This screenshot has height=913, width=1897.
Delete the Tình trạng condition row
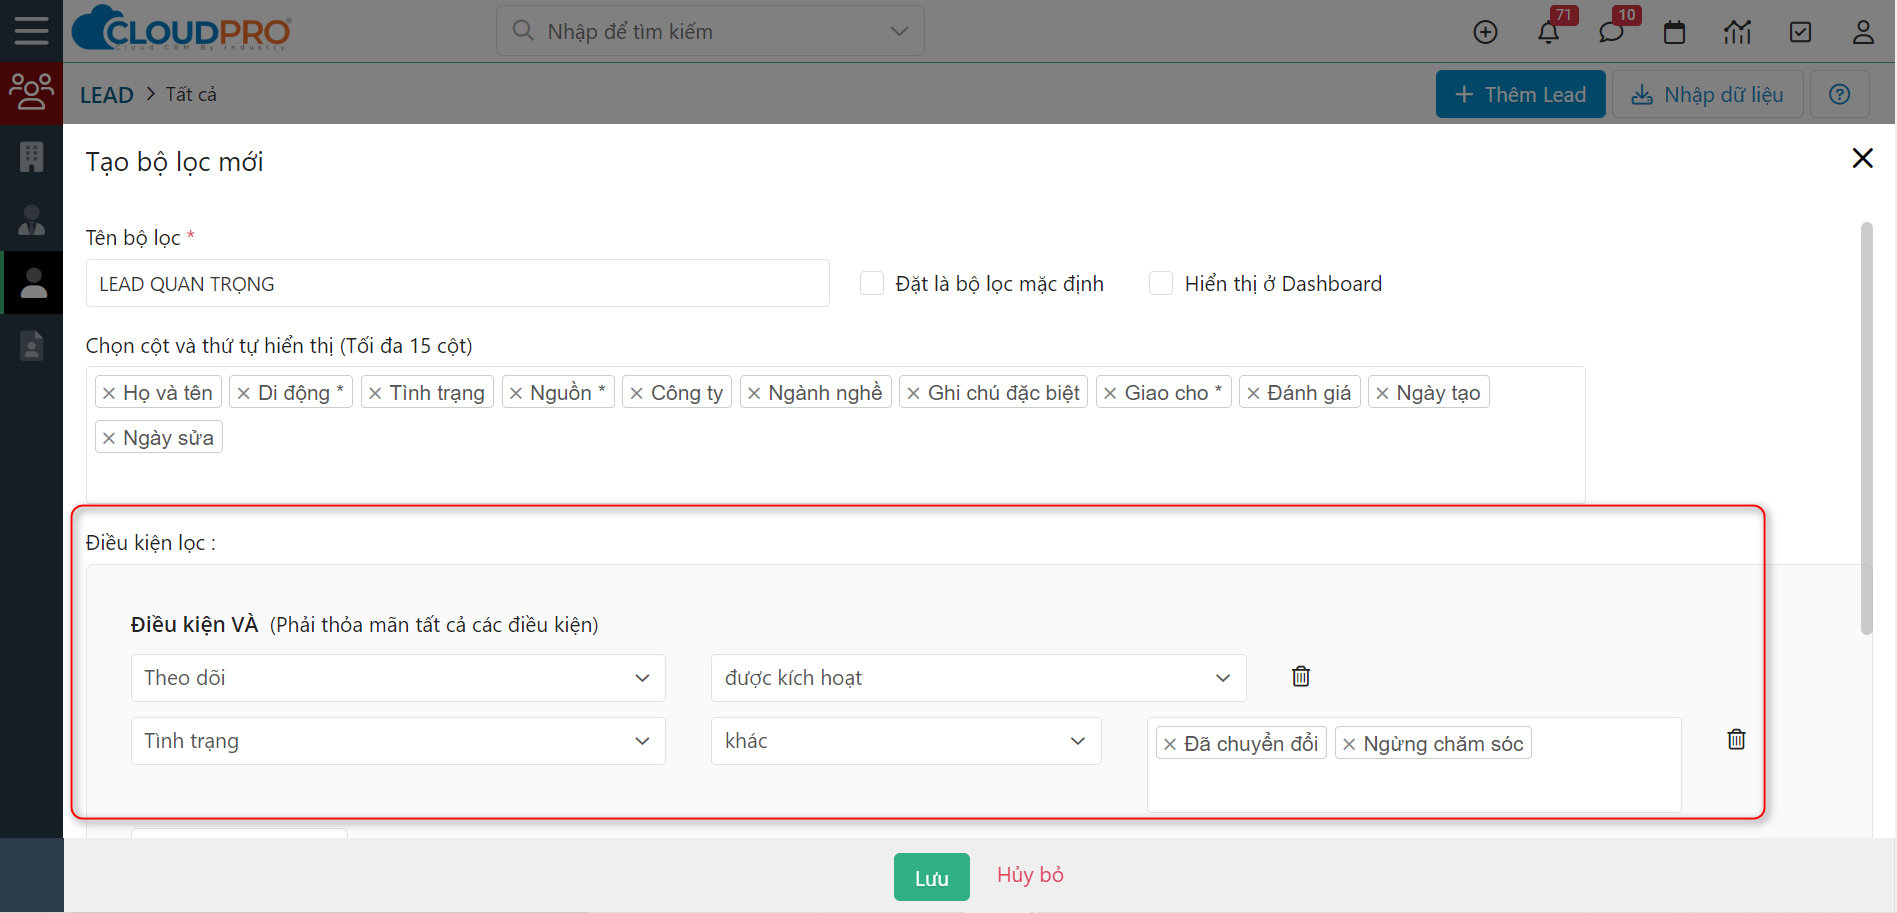tap(1736, 740)
